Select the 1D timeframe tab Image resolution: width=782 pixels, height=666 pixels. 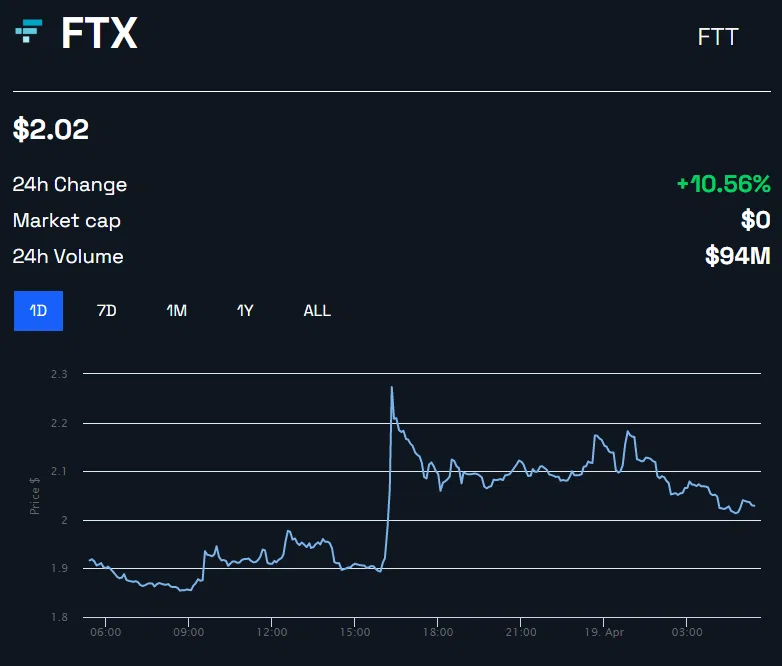coord(38,311)
